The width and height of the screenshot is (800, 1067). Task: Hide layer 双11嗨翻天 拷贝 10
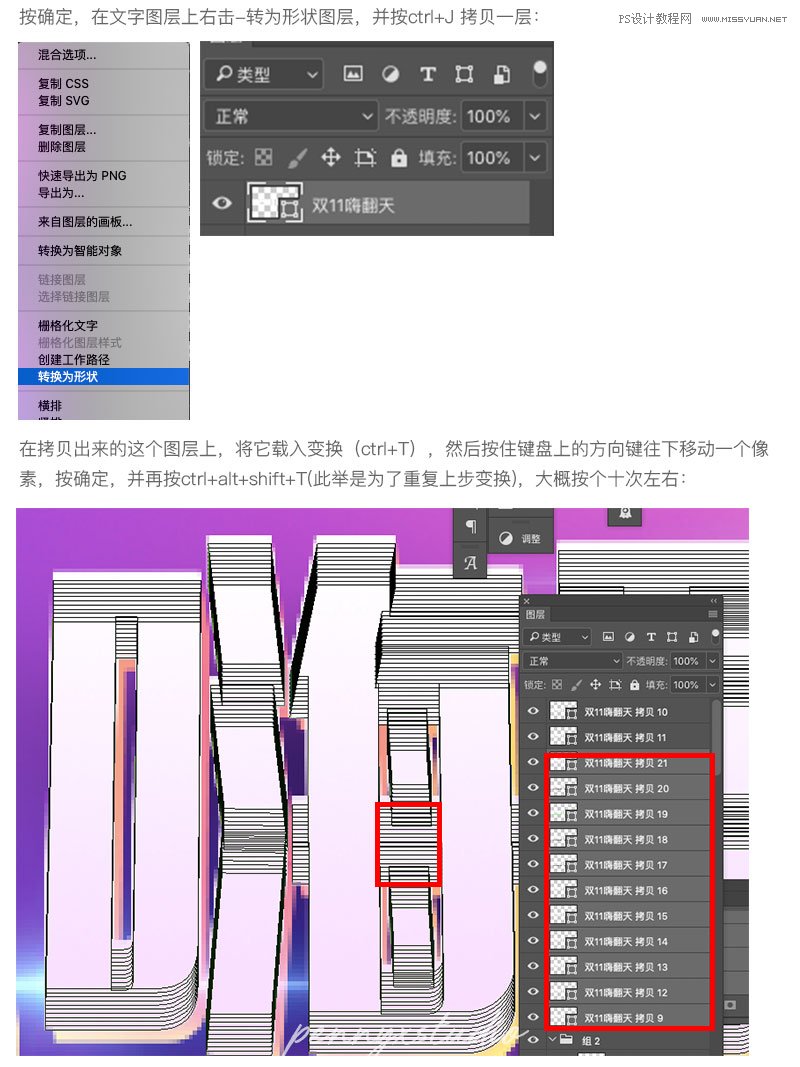pyautogui.click(x=533, y=711)
